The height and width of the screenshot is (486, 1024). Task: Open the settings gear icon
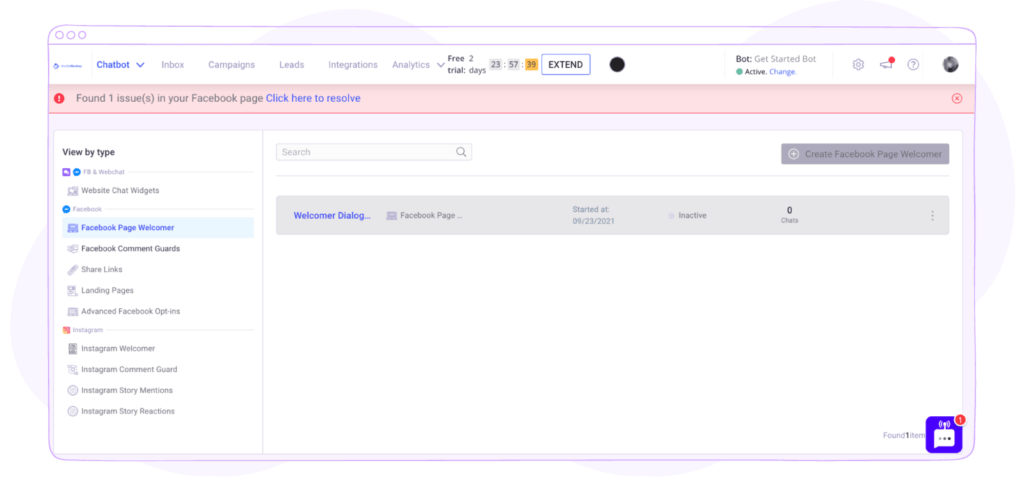point(858,64)
